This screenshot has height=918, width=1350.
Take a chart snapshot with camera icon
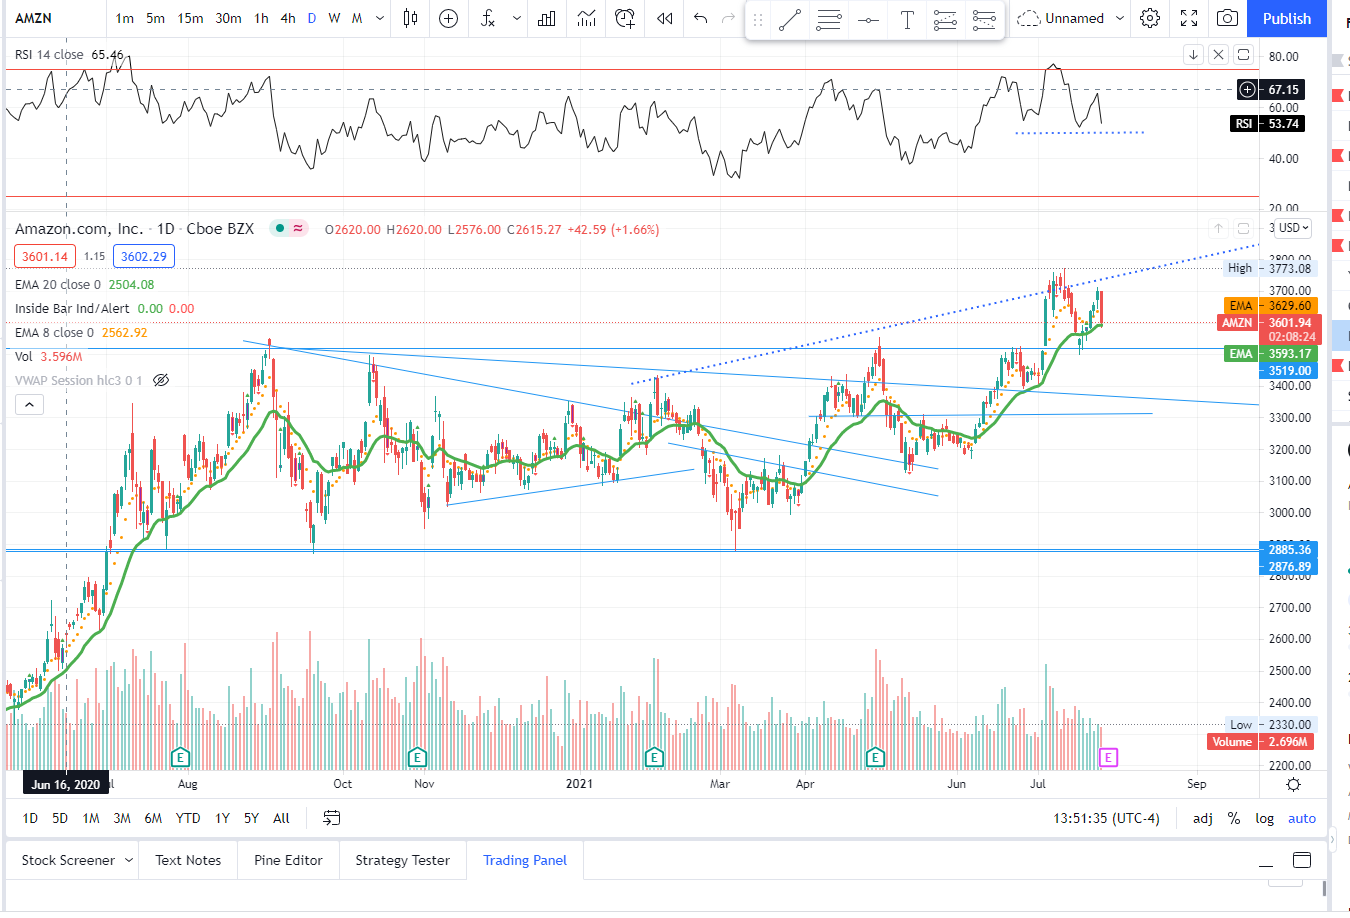pos(1228,18)
